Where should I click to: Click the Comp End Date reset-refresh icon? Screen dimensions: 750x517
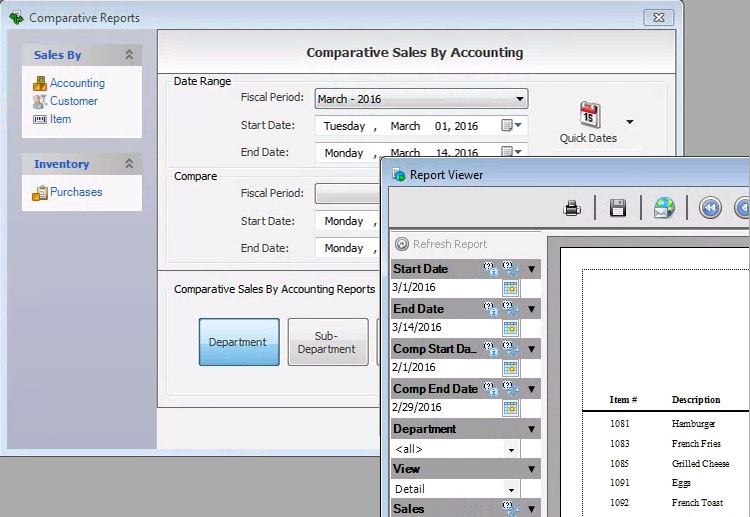(510, 389)
